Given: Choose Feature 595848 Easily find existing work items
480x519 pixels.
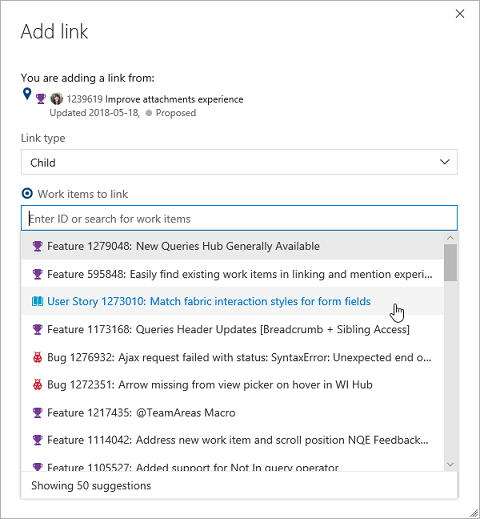Looking at the screenshot, I should (x=232, y=274).
